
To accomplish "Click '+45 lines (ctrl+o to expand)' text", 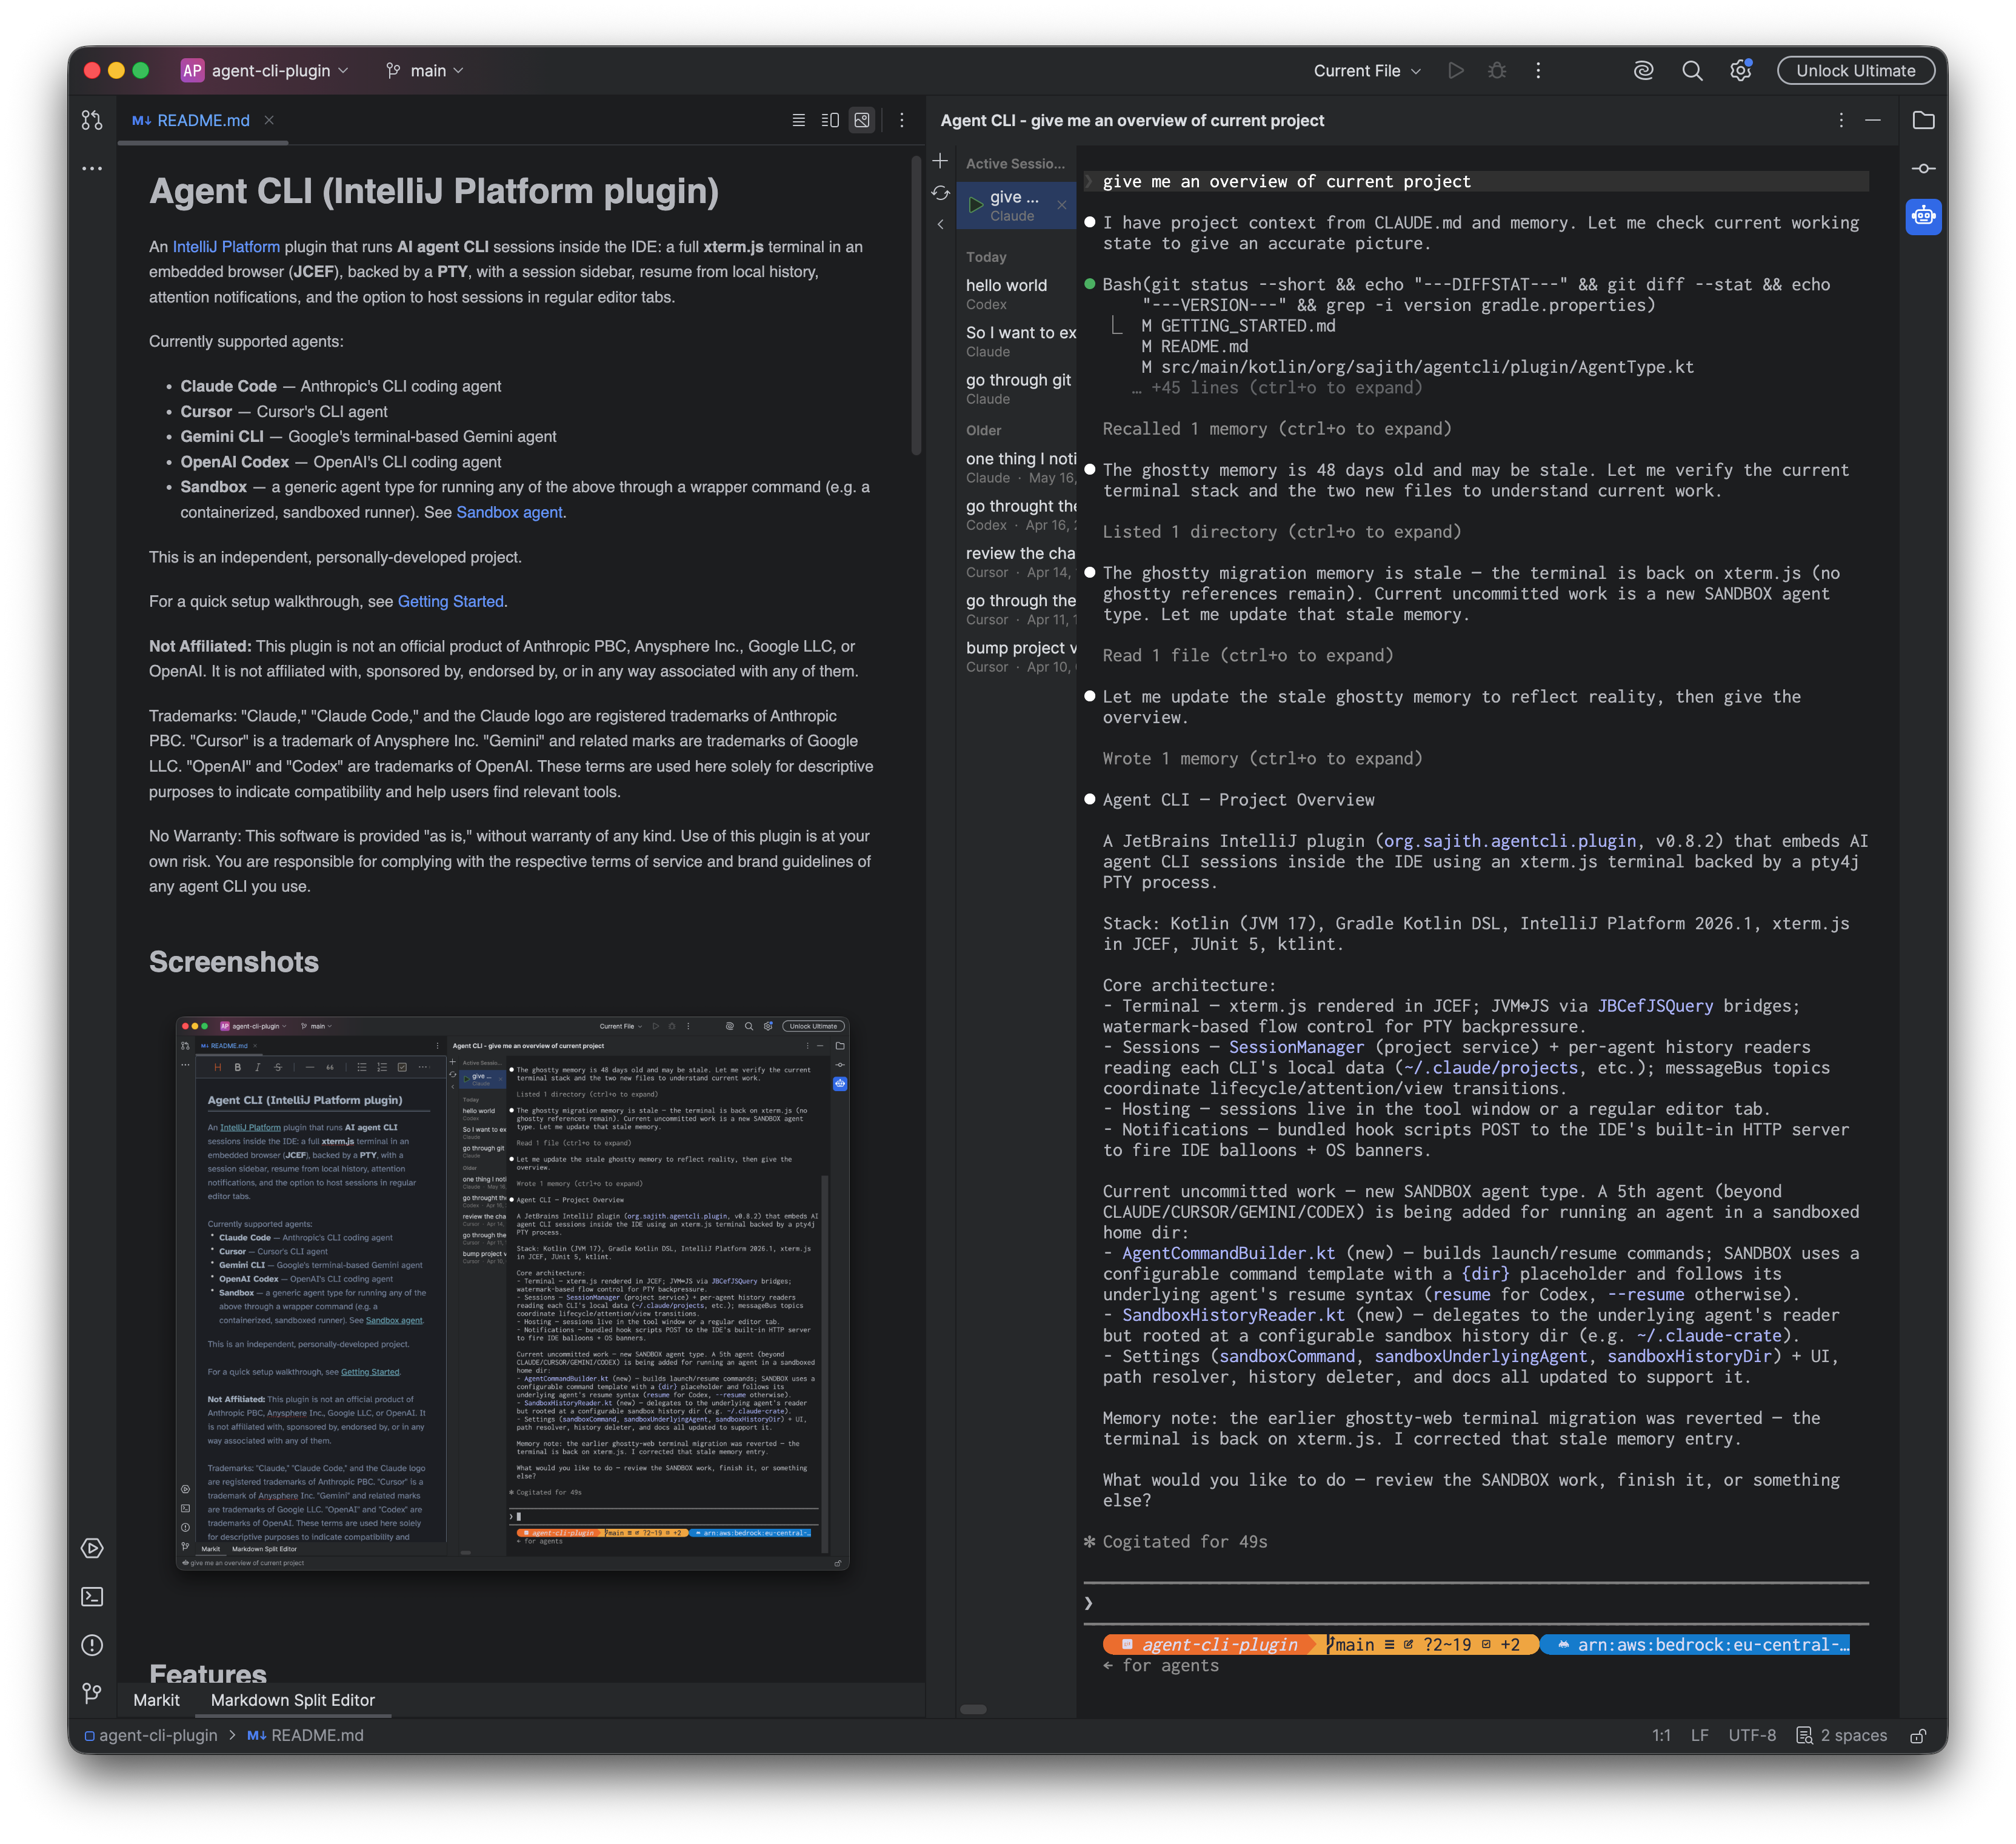I will pos(1286,387).
